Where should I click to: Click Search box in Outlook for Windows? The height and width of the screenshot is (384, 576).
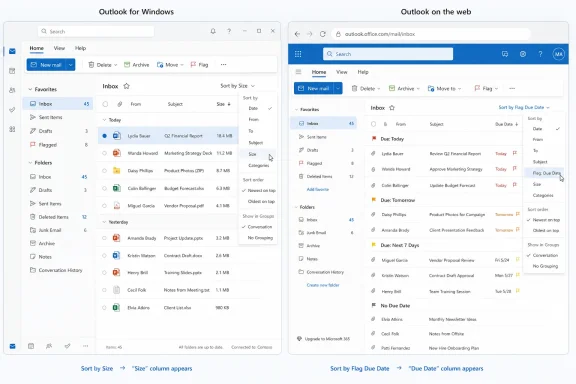tap(96, 31)
